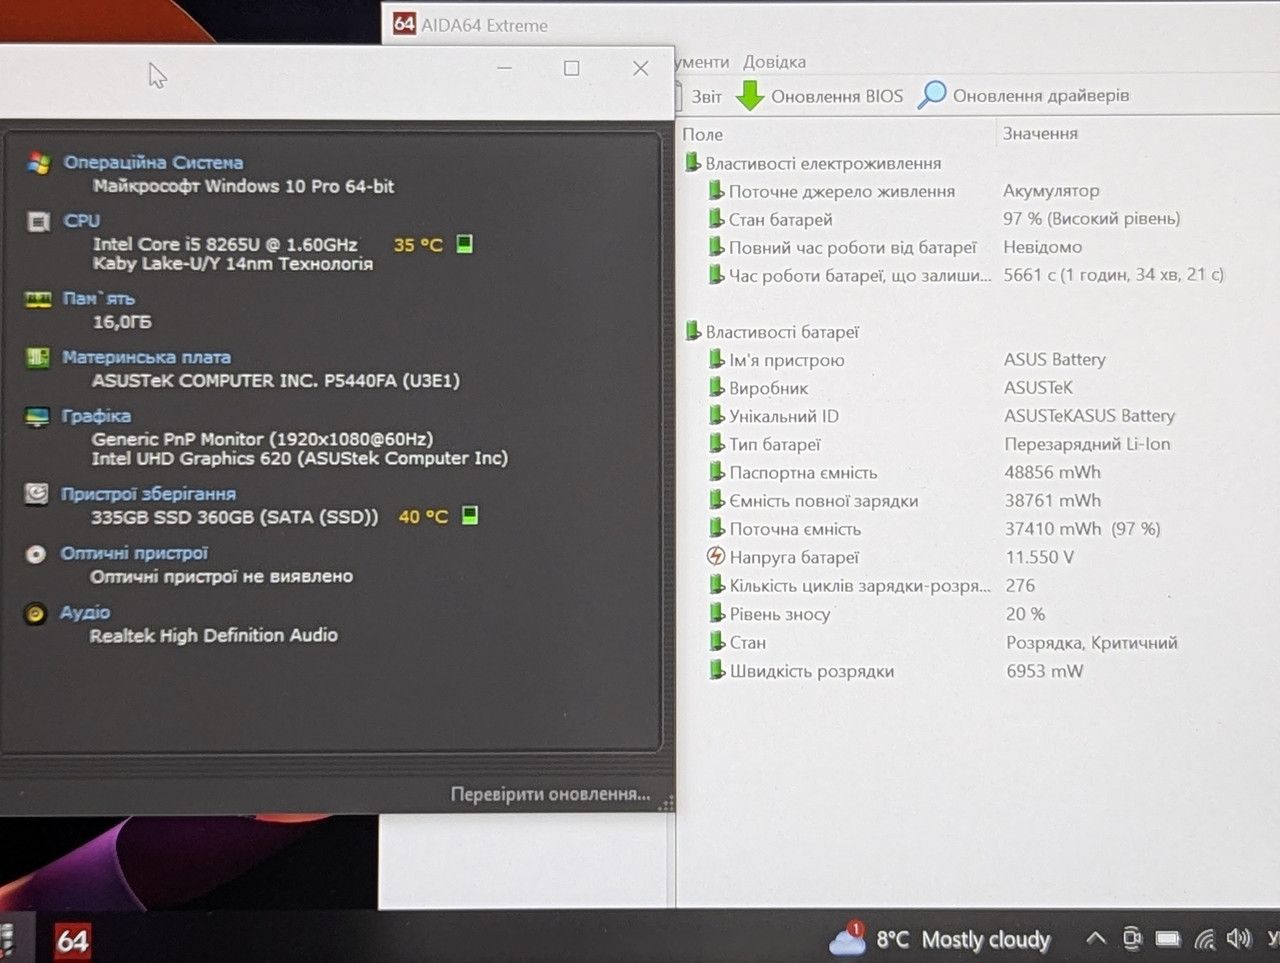Viewport: 1280px width, 963px height.
Task: Open AIDA64 from the taskbar icon
Action: click(x=72, y=940)
